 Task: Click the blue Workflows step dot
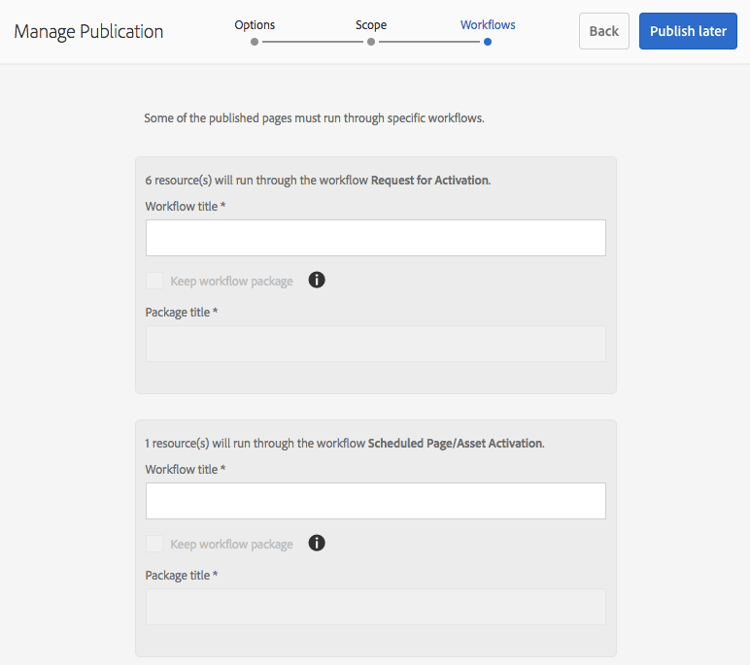click(487, 42)
